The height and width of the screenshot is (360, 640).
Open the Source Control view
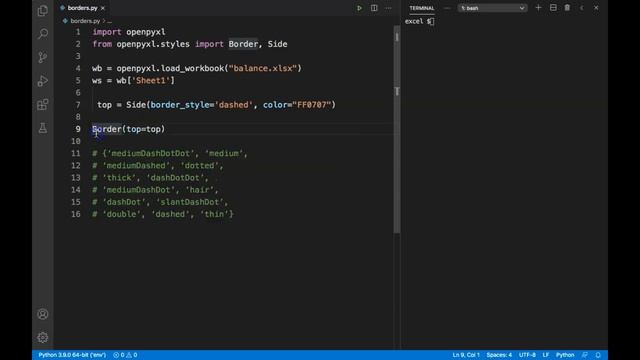point(42,57)
